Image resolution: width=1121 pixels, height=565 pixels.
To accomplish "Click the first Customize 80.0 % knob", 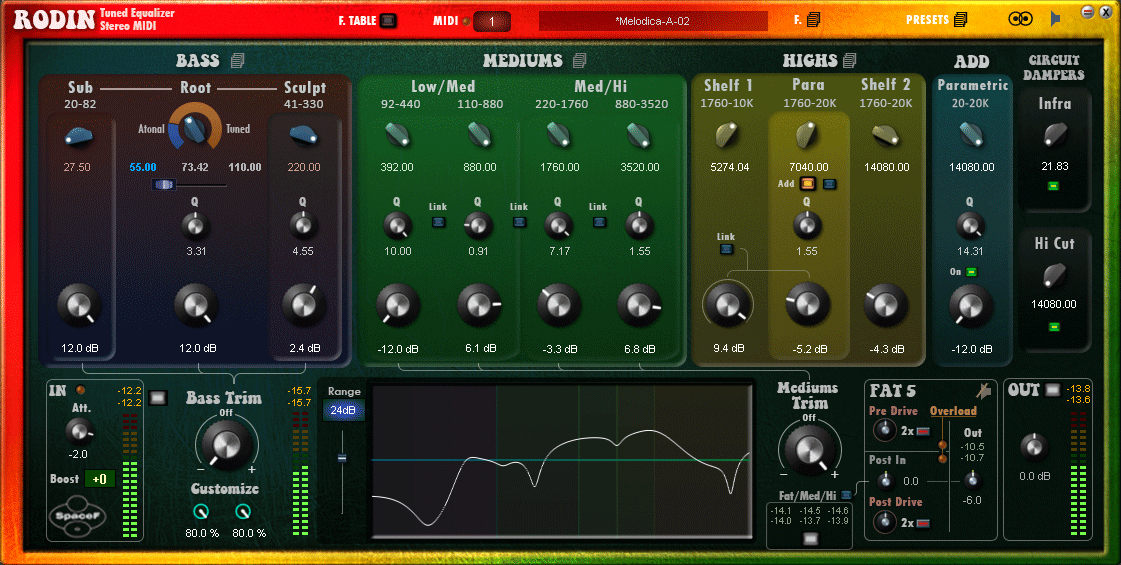I will [x=202, y=511].
